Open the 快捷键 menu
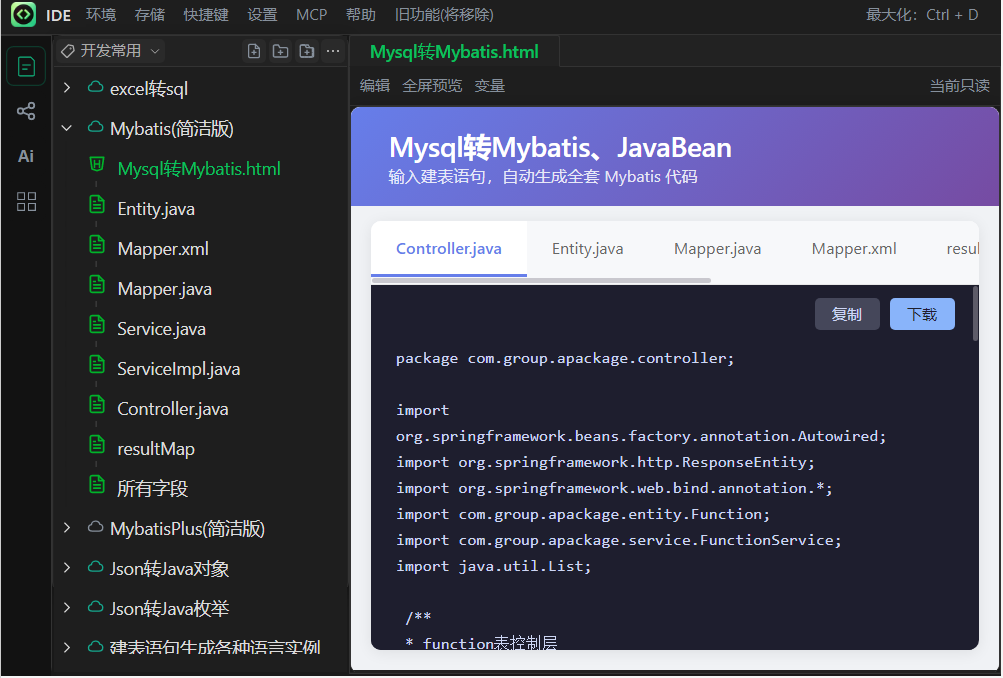The height and width of the screenshot is (678, 1003). (x=206, y=15)
